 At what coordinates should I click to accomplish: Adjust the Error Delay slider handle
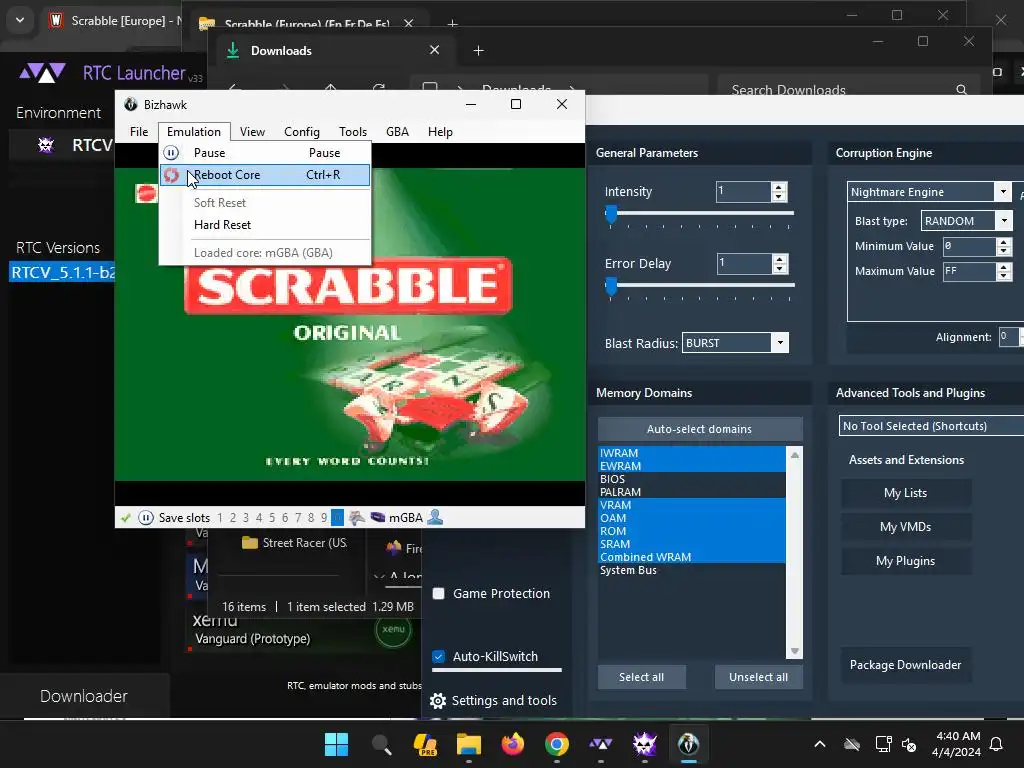click(611, 286)
